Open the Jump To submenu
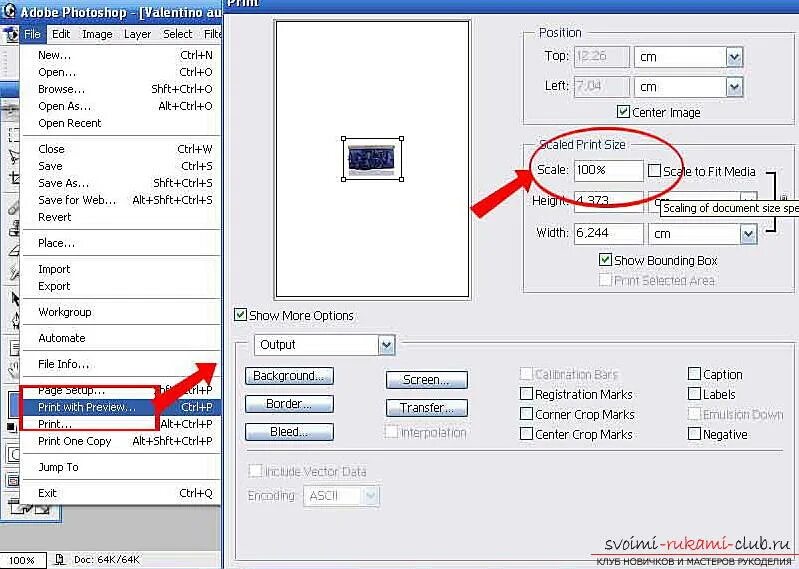This screenshot has width=799, height=569. pyautogui.click(x=122, y=468)
